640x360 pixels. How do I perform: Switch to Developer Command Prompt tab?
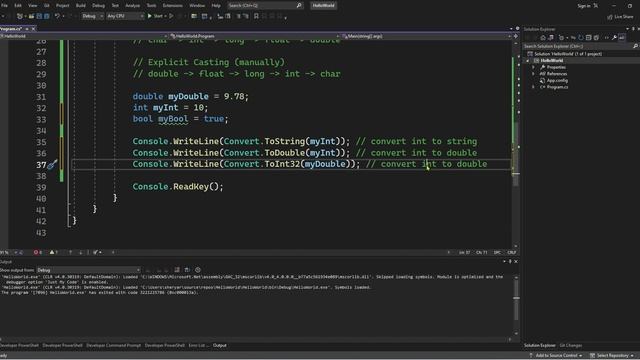pos(113,346)
